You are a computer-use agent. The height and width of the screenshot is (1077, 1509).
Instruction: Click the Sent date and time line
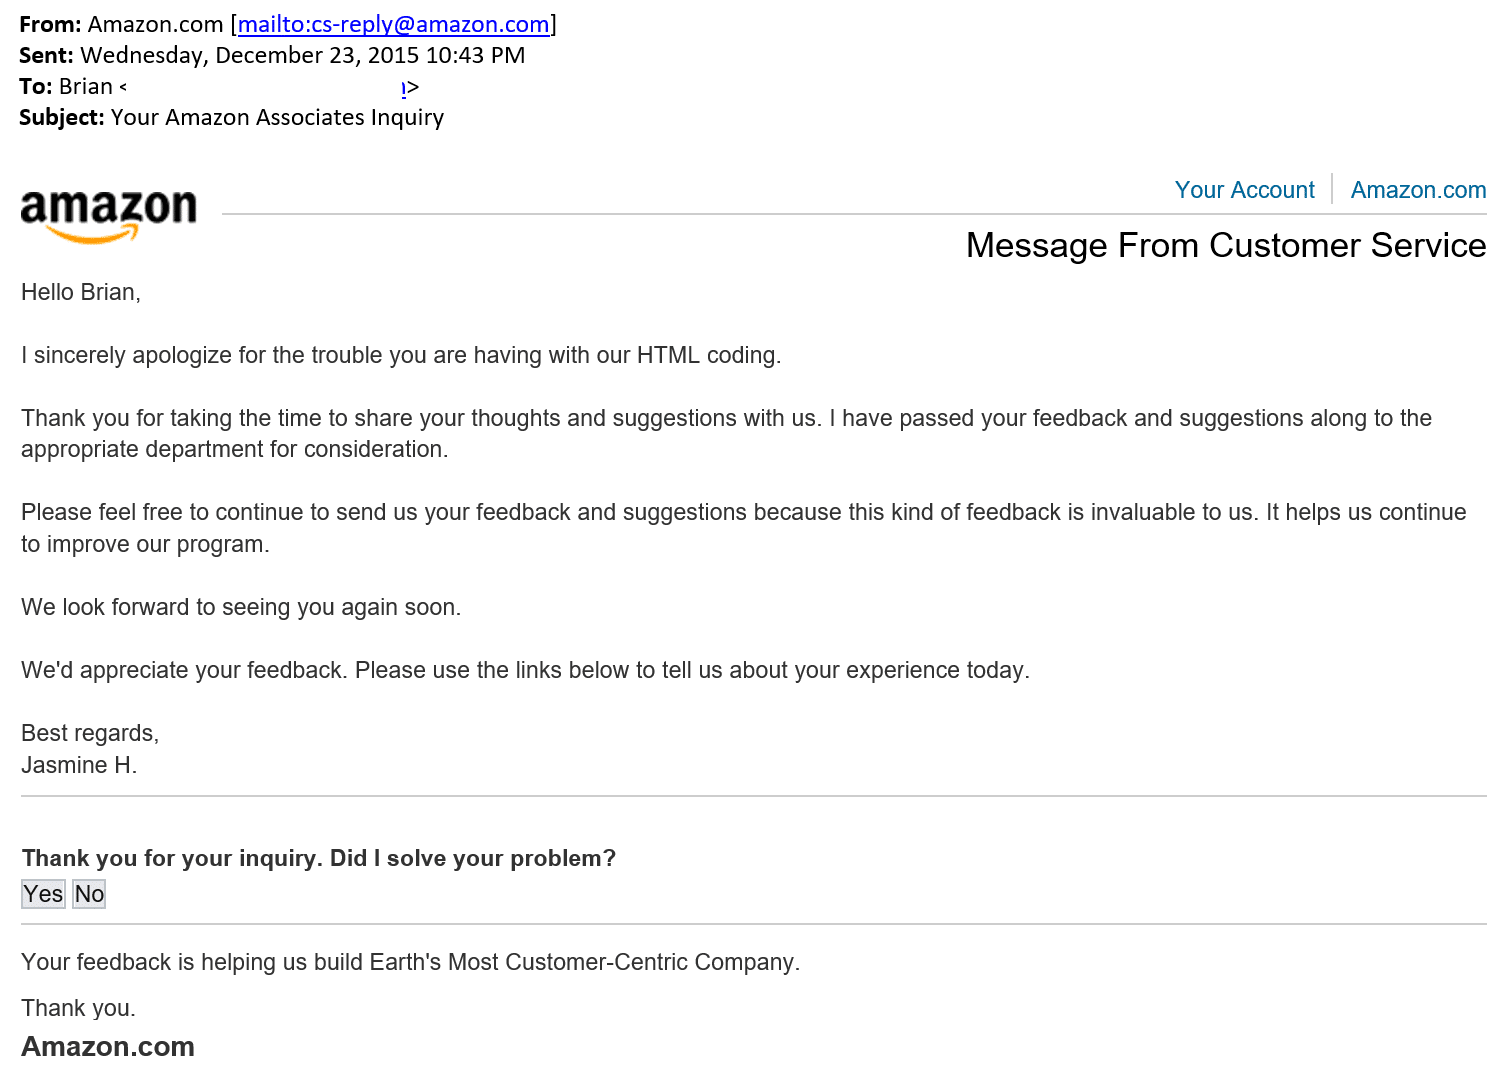[272, 55]
